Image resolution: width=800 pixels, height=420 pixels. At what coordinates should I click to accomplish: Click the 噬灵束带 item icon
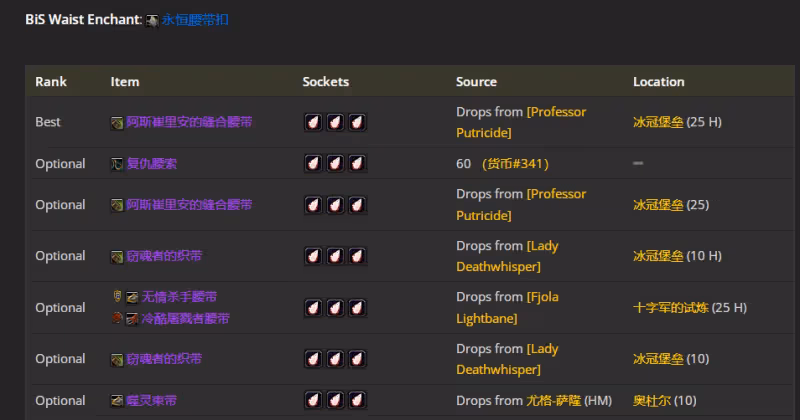[117, 401]
